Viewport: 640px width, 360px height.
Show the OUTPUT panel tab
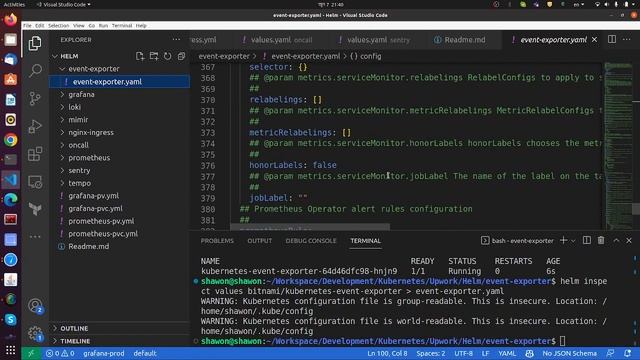(x=260, y=241)
